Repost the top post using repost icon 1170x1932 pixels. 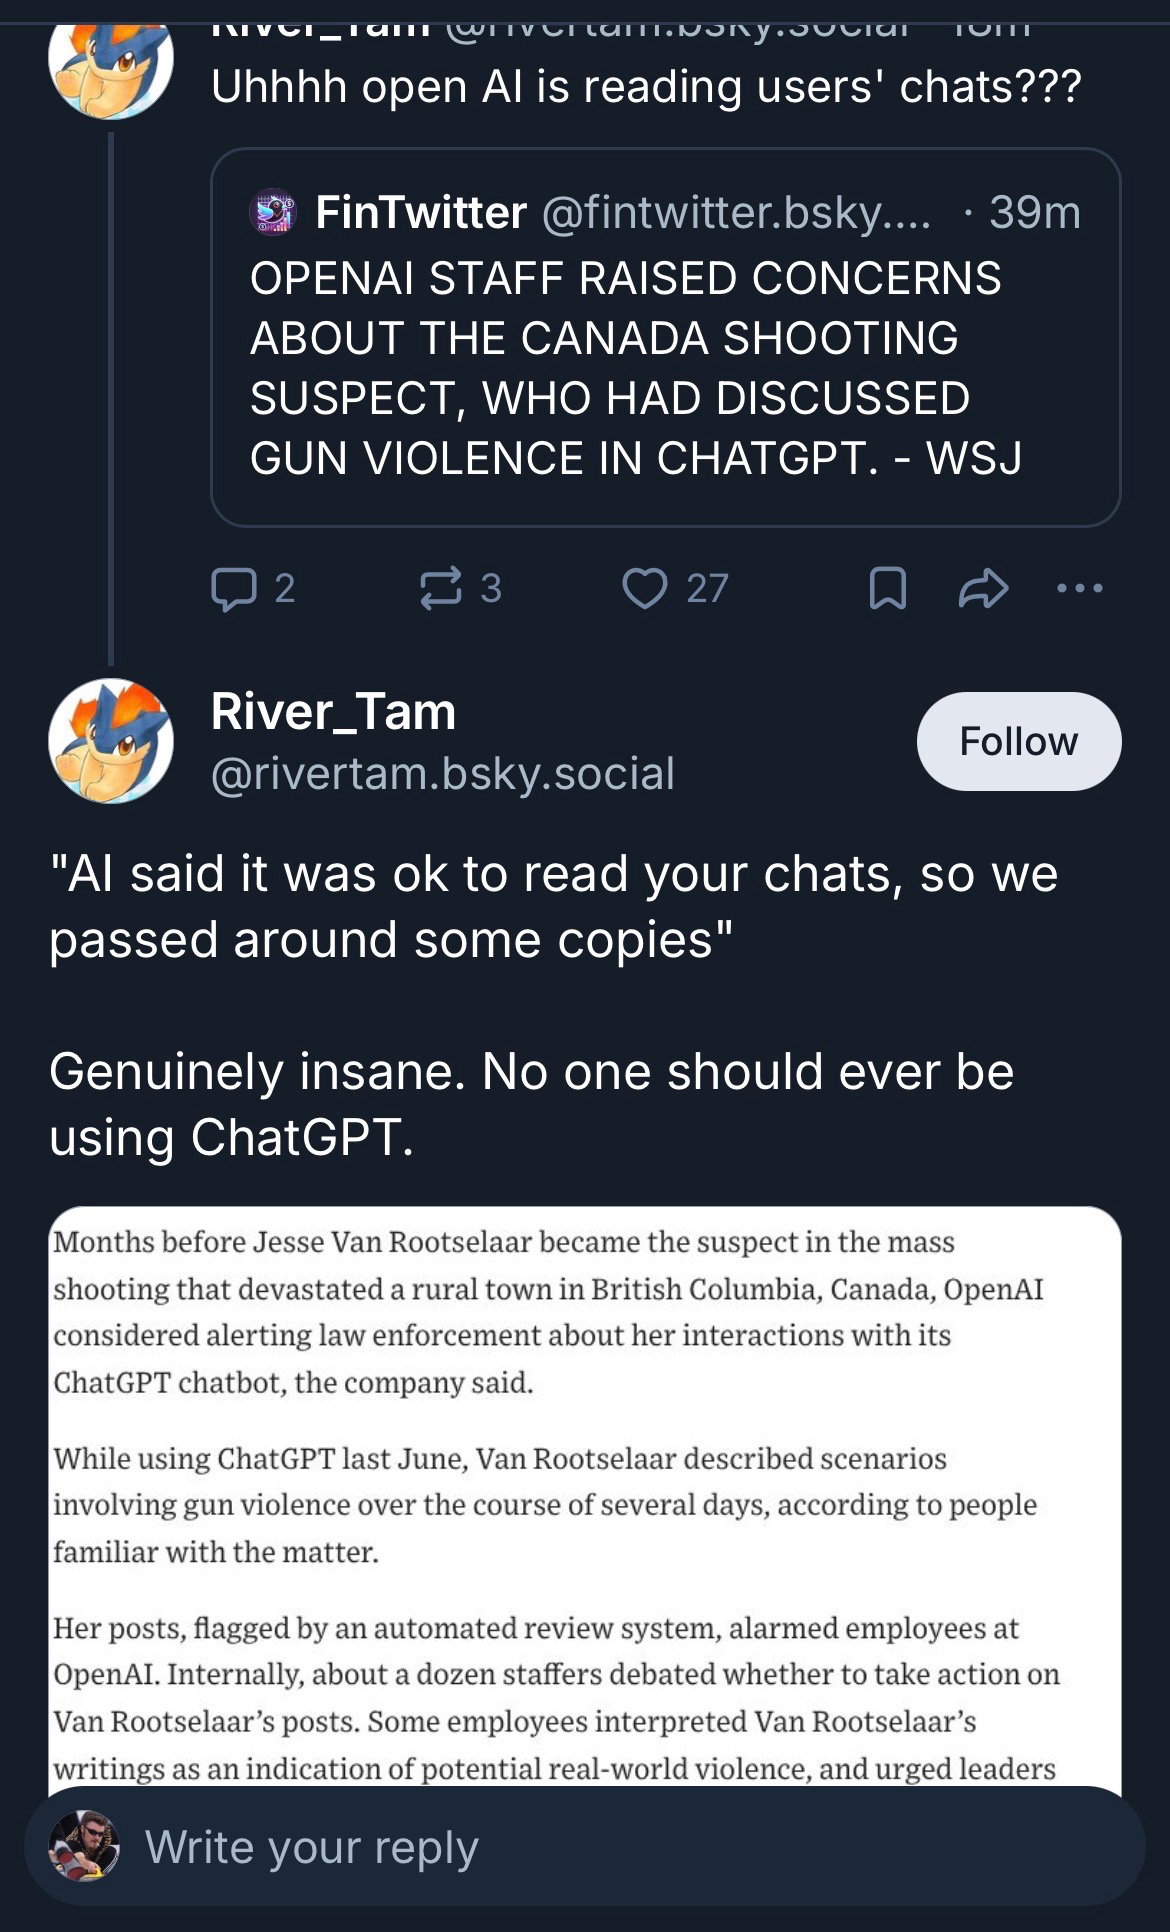point(441,588)
